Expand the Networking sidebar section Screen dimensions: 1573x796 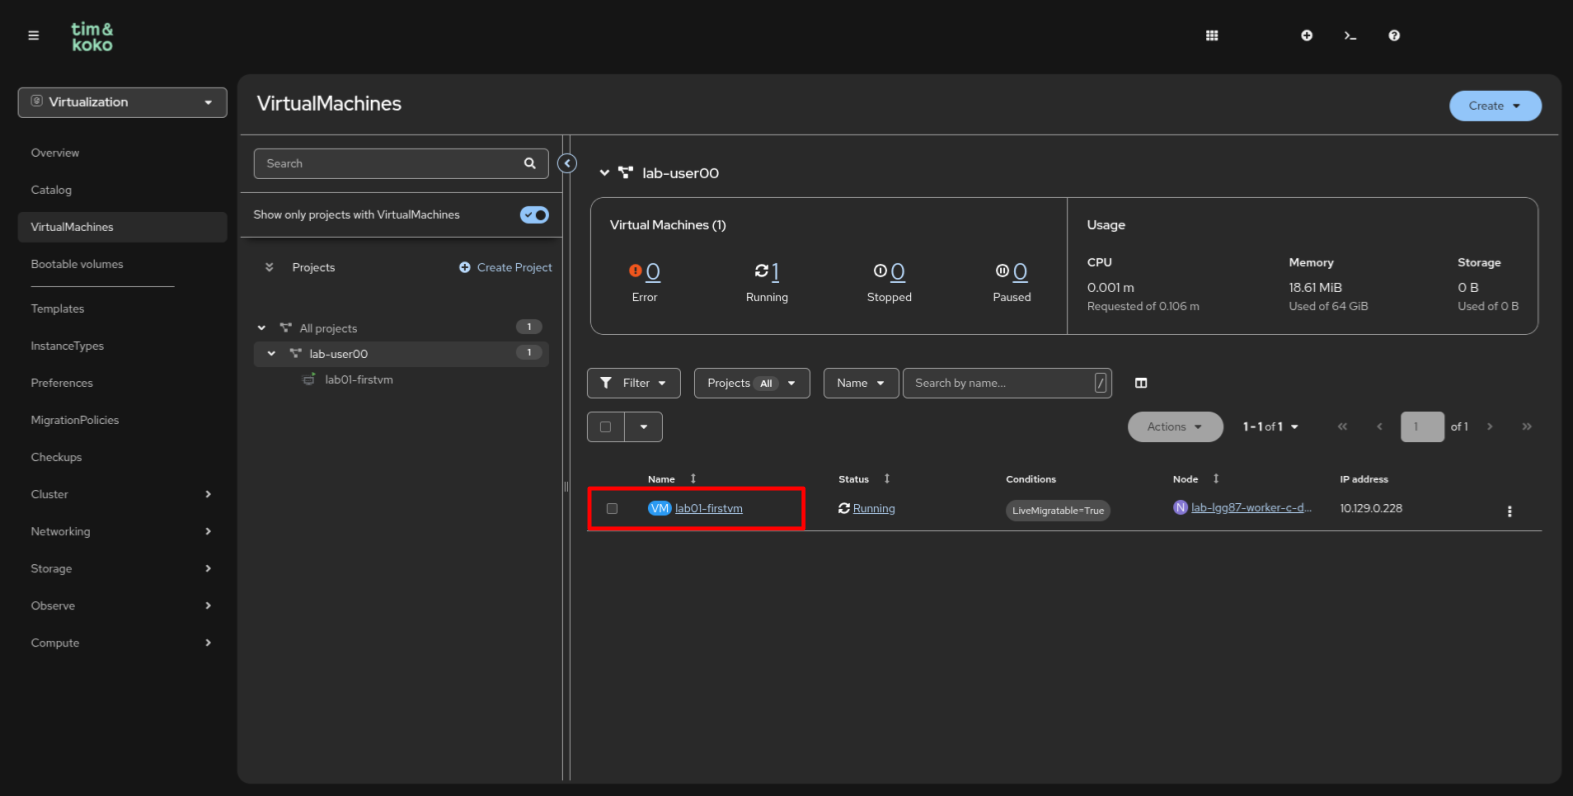point(121,532)
